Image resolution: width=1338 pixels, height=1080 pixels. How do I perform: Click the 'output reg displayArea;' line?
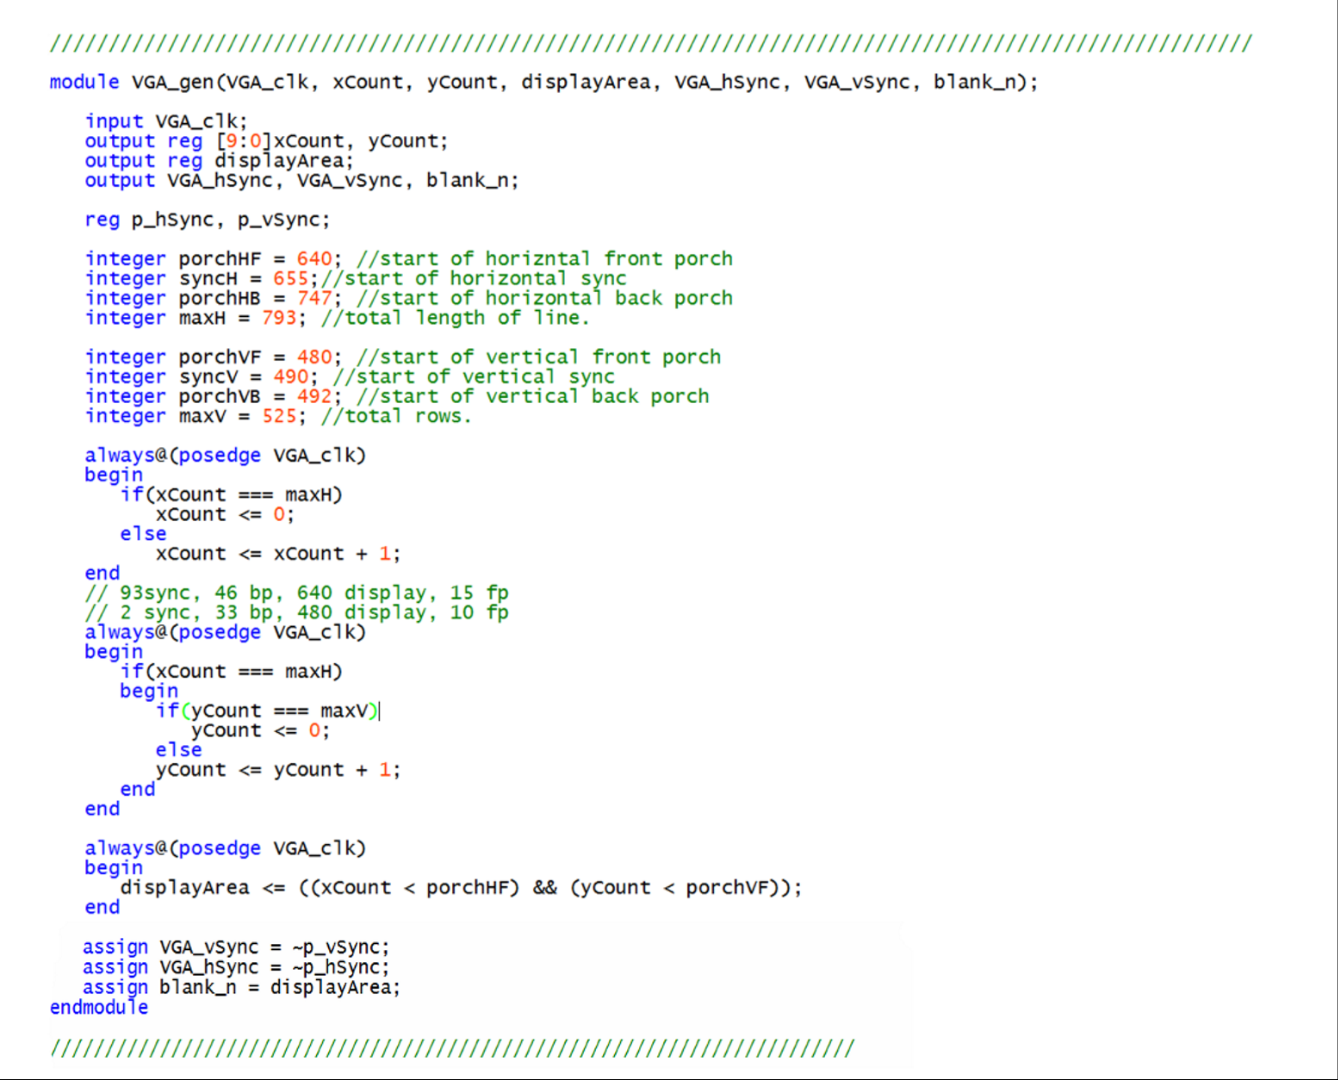[219, 160]
